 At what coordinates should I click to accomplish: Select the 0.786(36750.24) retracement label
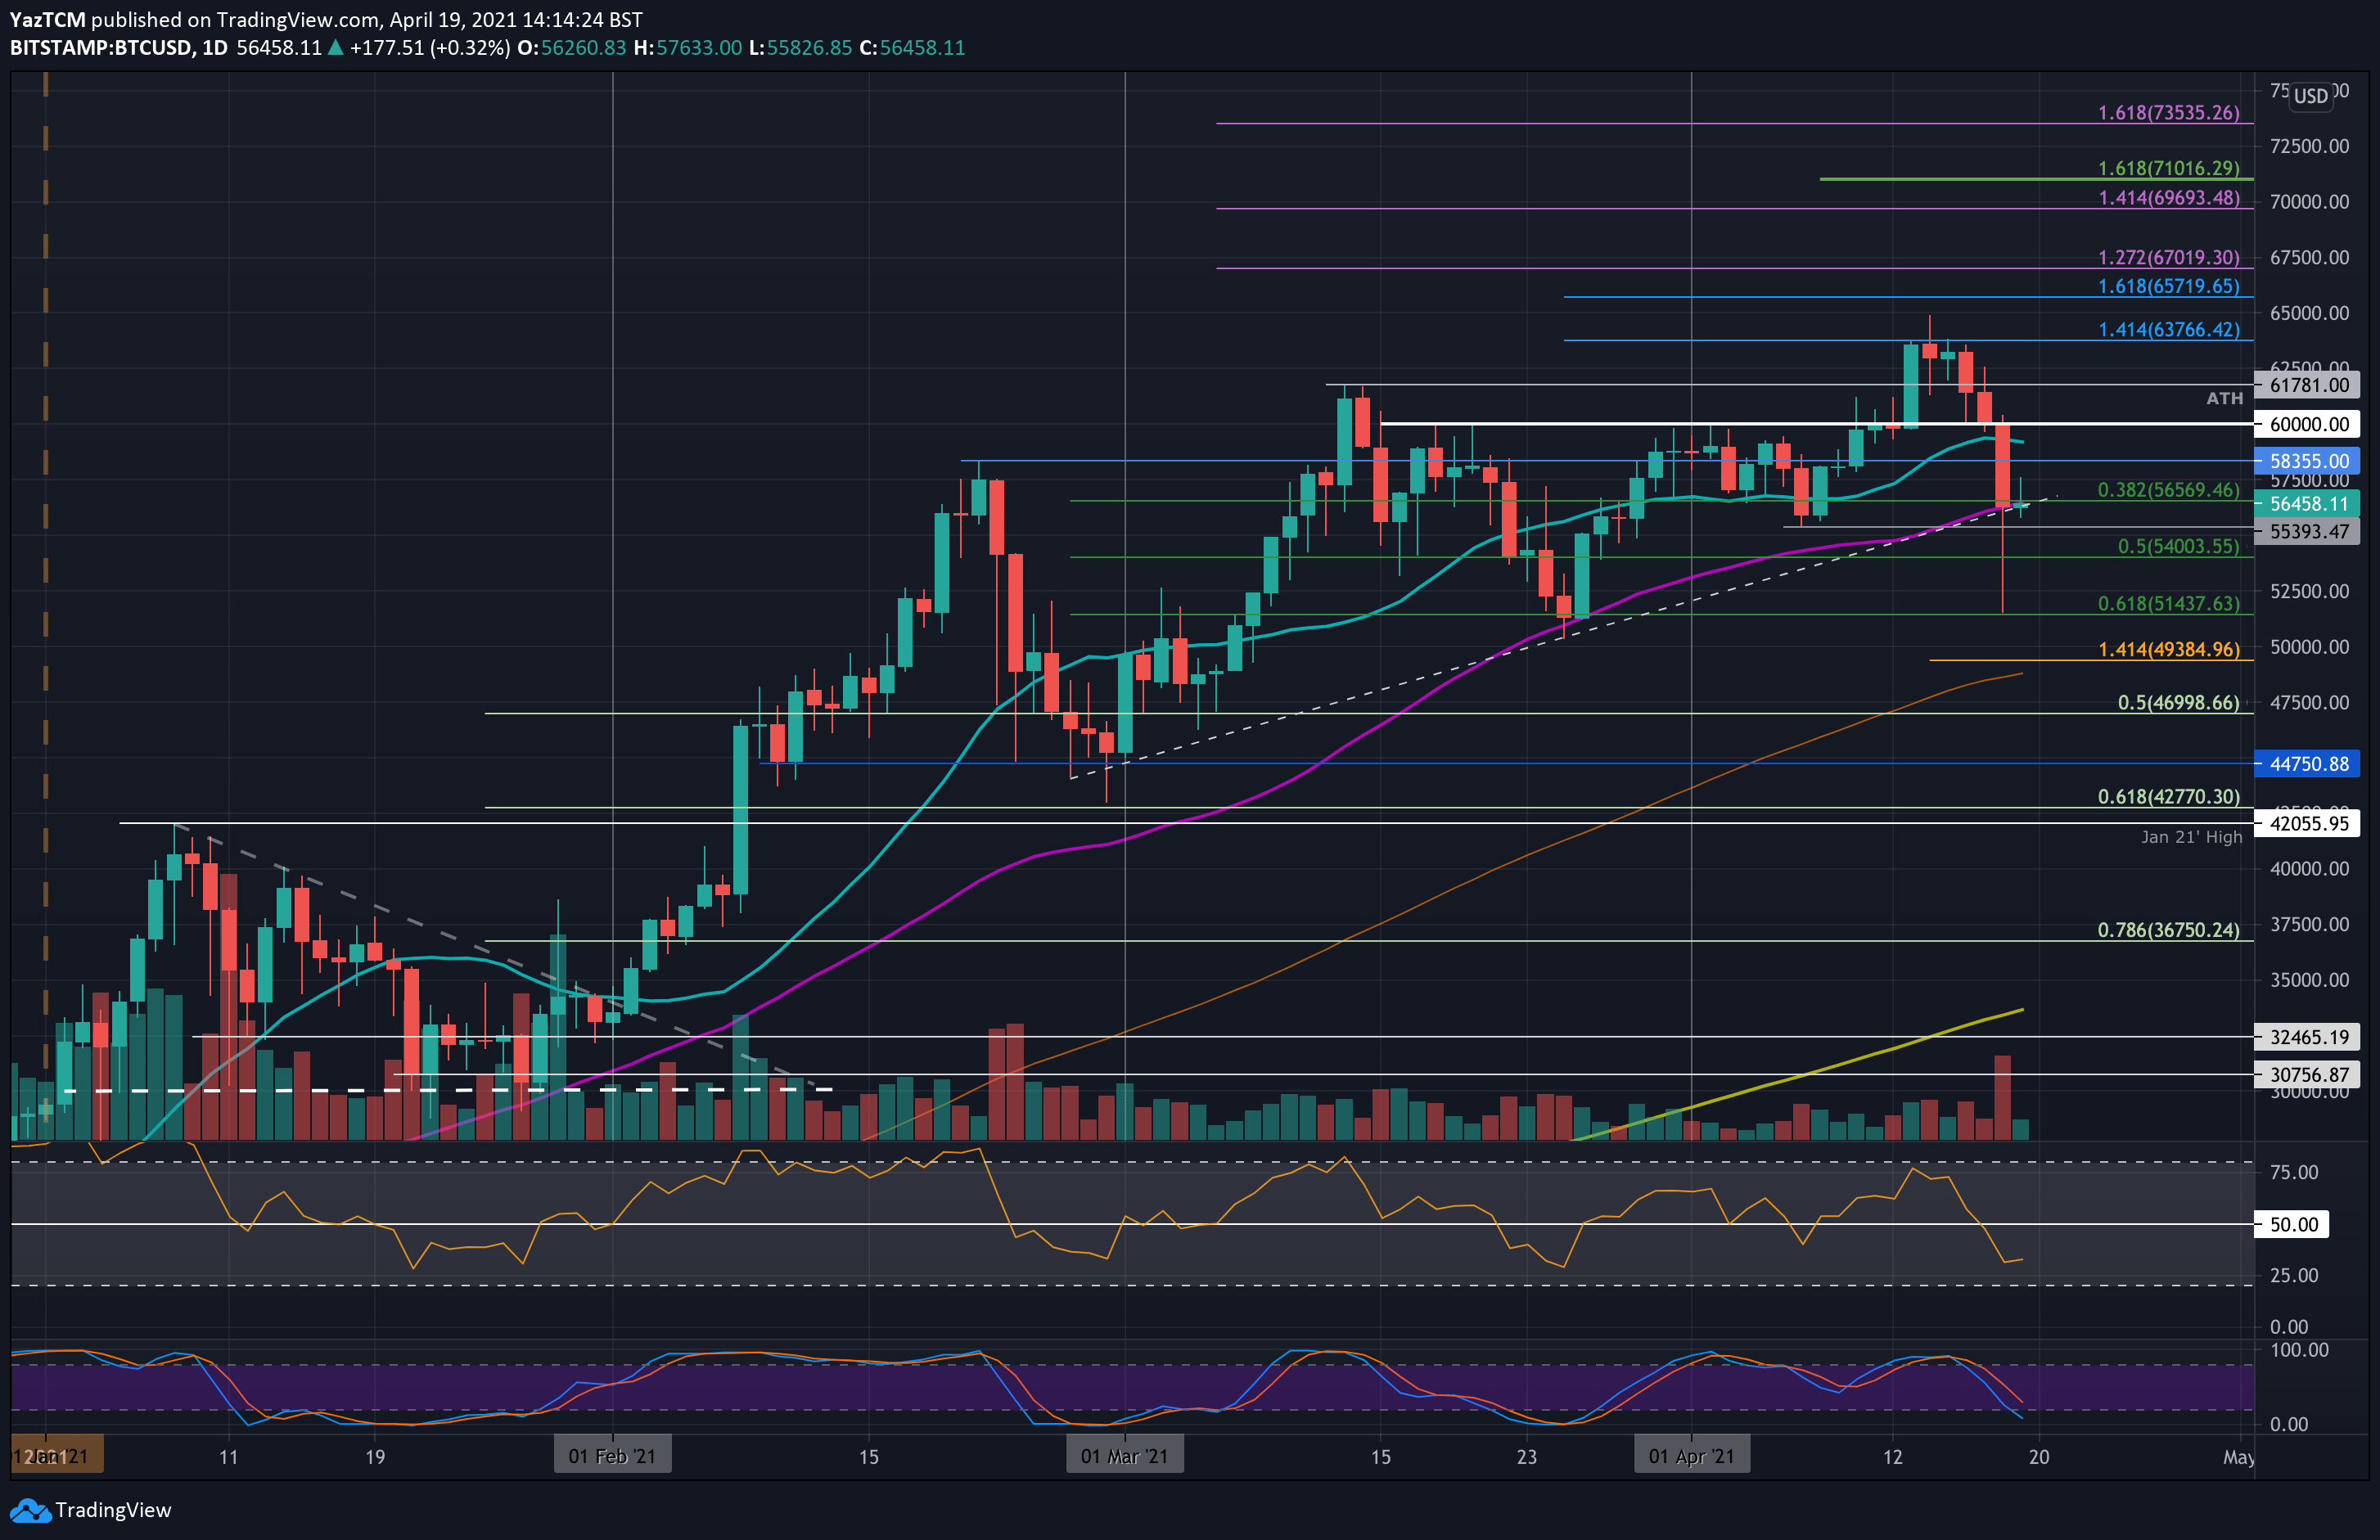click(x=2168, y=929)
